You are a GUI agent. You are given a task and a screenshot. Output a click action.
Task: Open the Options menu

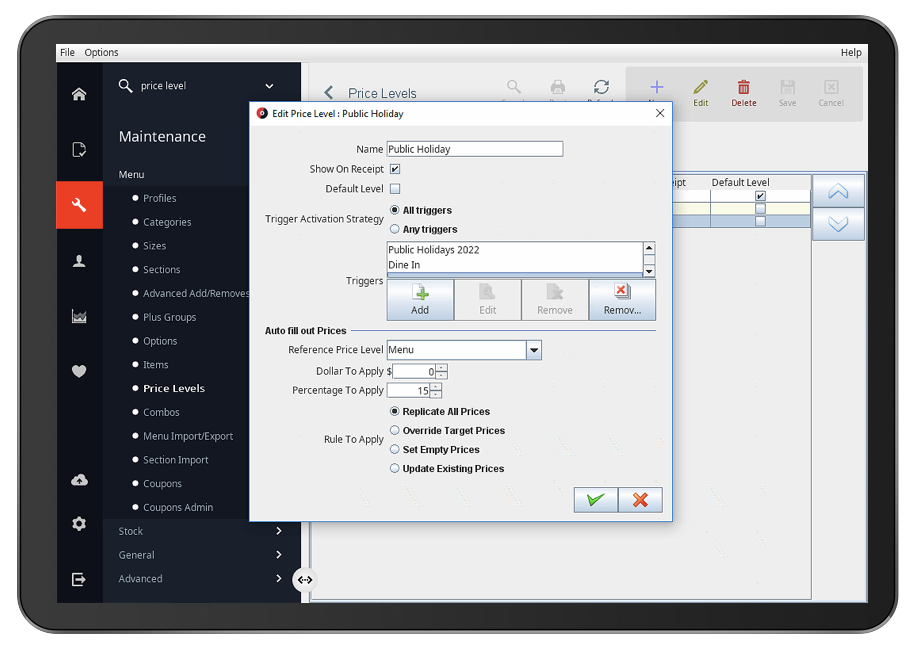(101, 52)
